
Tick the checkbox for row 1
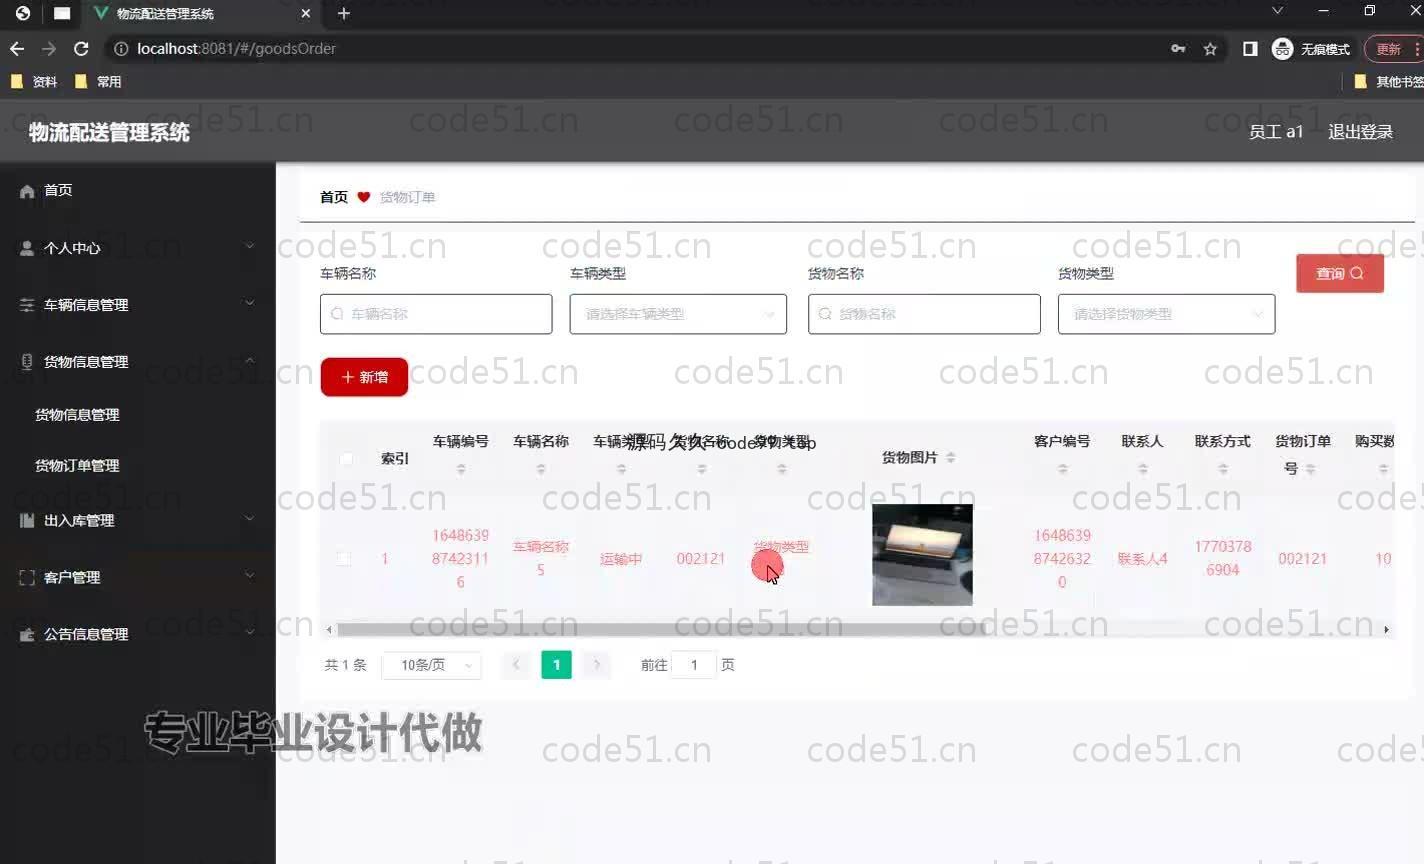pyautogui.click(x=344, y=558)
